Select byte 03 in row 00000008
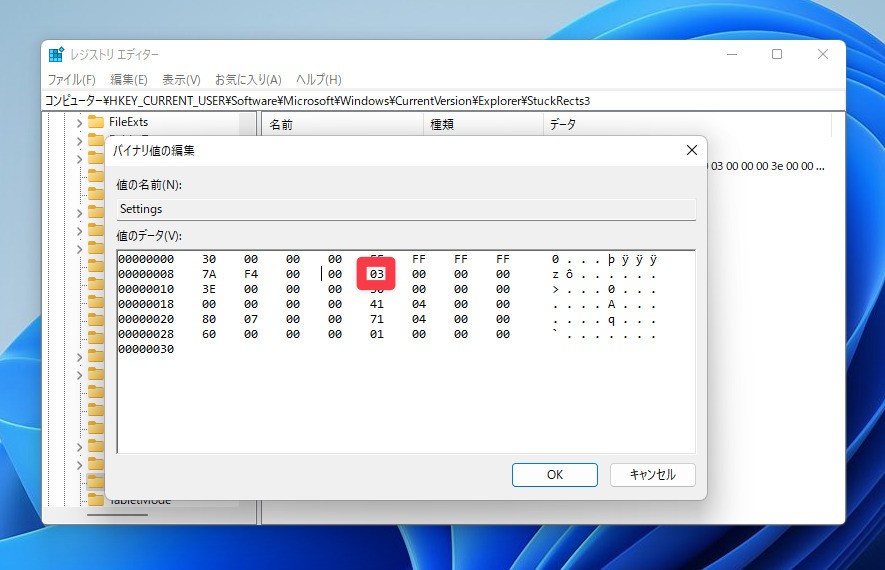 376,274
